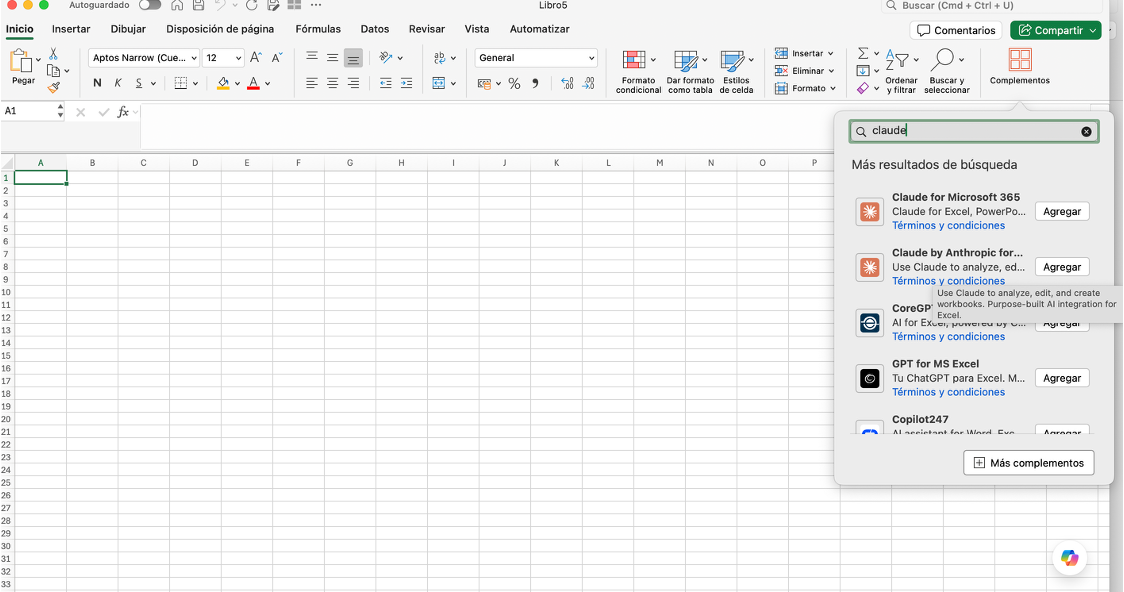Viewport: 1124px width, 592px height.
Task: Clear the claude add-in search field
Action: (x=1086, y=131)
